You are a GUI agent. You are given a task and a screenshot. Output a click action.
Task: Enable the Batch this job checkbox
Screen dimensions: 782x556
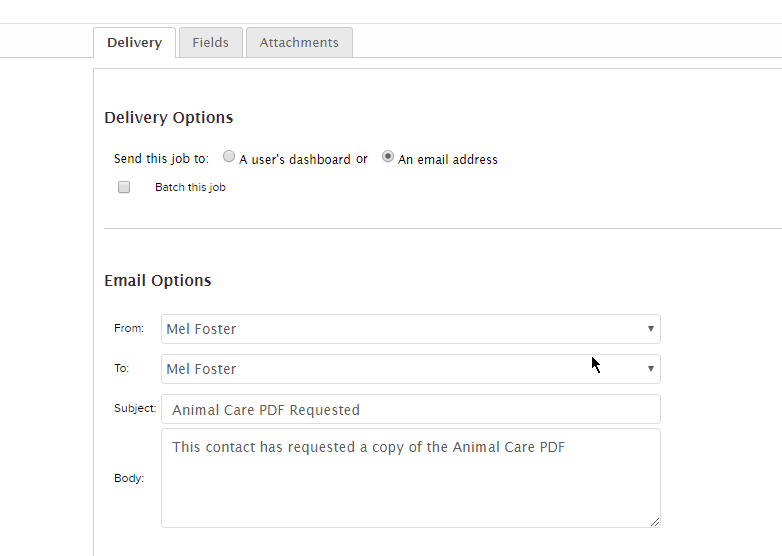[x=124, y=187]
